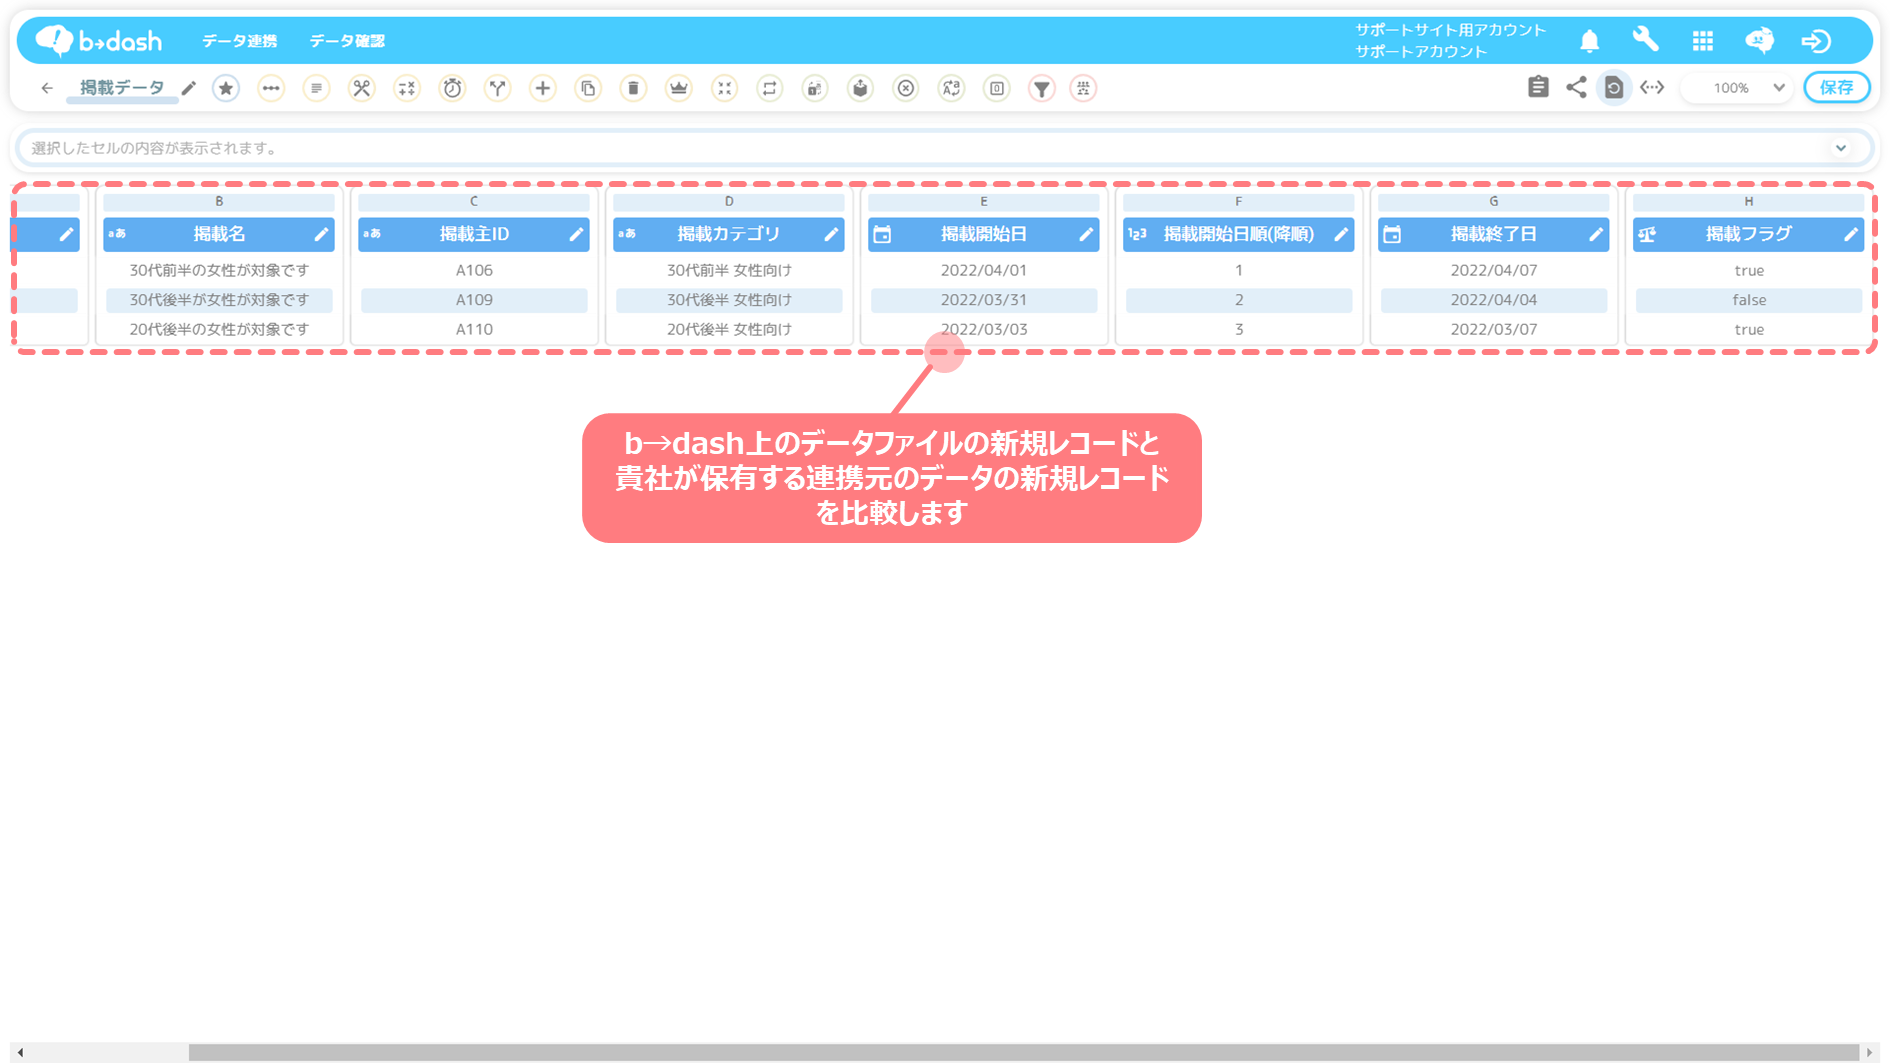Viewport: 1890px width, 1063px height.
Task: Click the crown ranking icon
Action: [679, 88]
